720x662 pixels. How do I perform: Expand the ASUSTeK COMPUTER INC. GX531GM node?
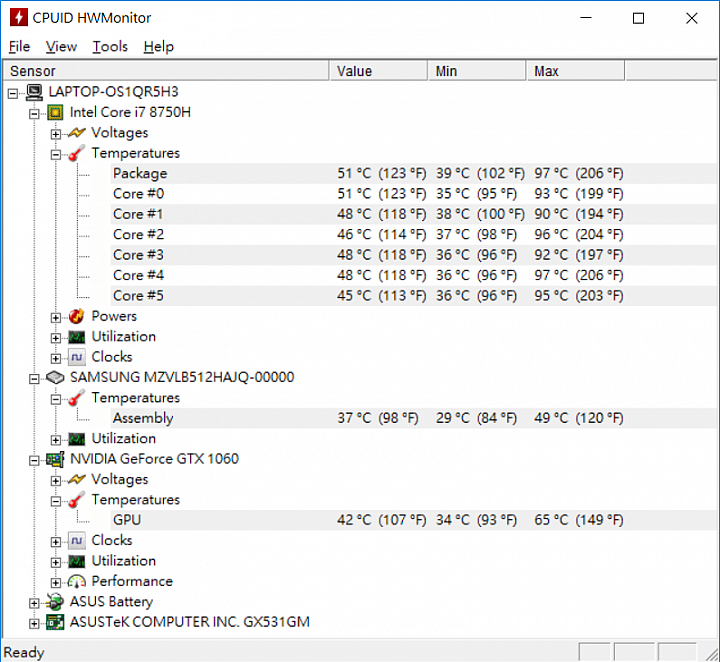tap(34, 624)
